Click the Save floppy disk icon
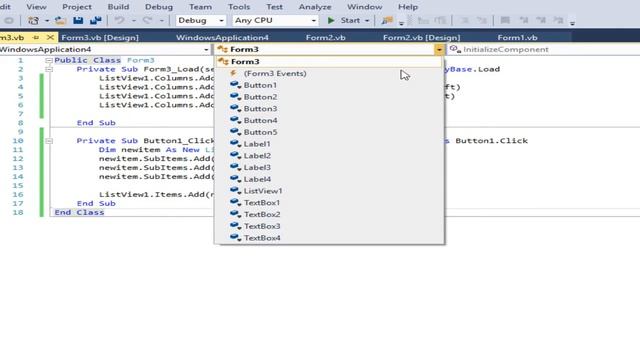Viewport: 640px width, 360px height. [x=78, y=20]
